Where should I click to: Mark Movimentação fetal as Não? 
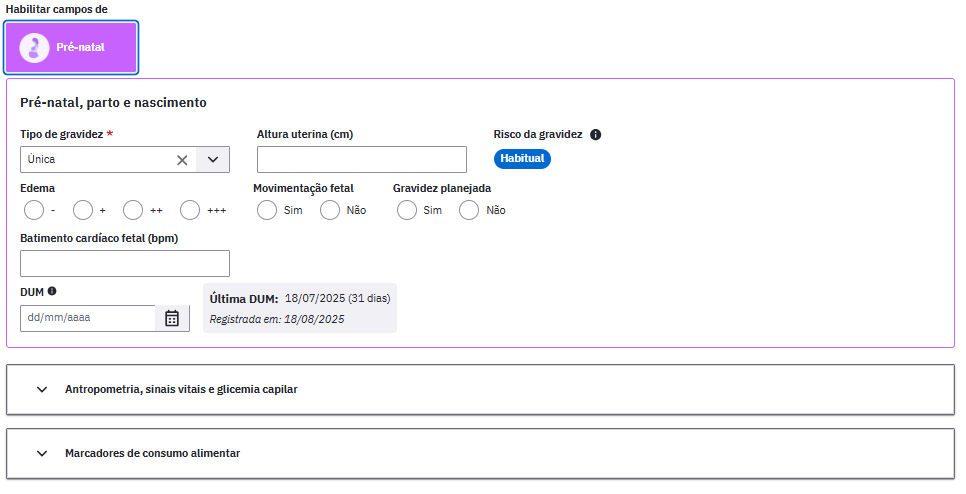[330, 210]
